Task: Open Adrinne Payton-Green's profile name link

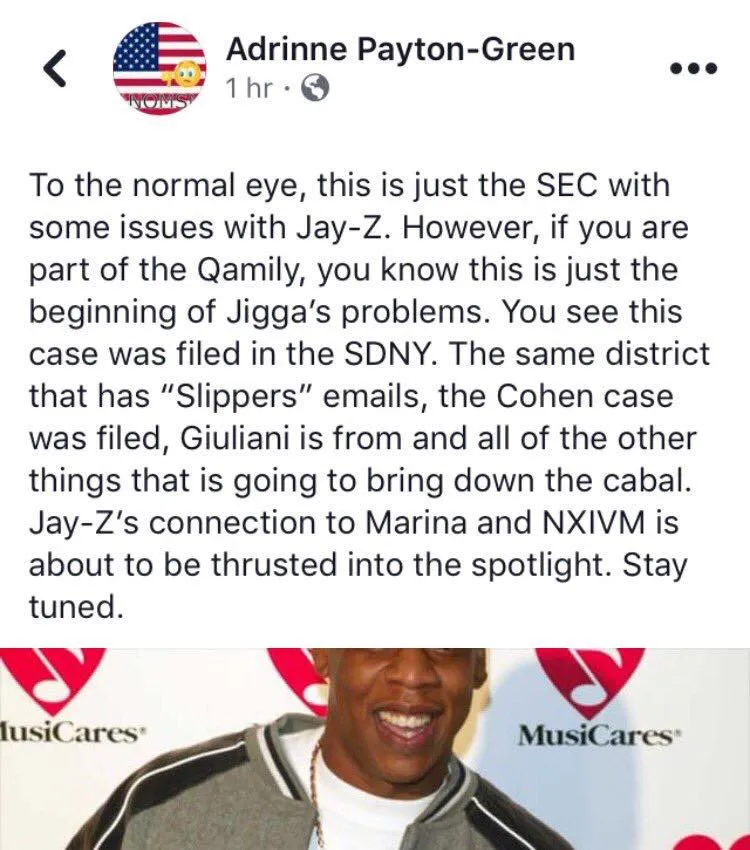Action: 400,50
